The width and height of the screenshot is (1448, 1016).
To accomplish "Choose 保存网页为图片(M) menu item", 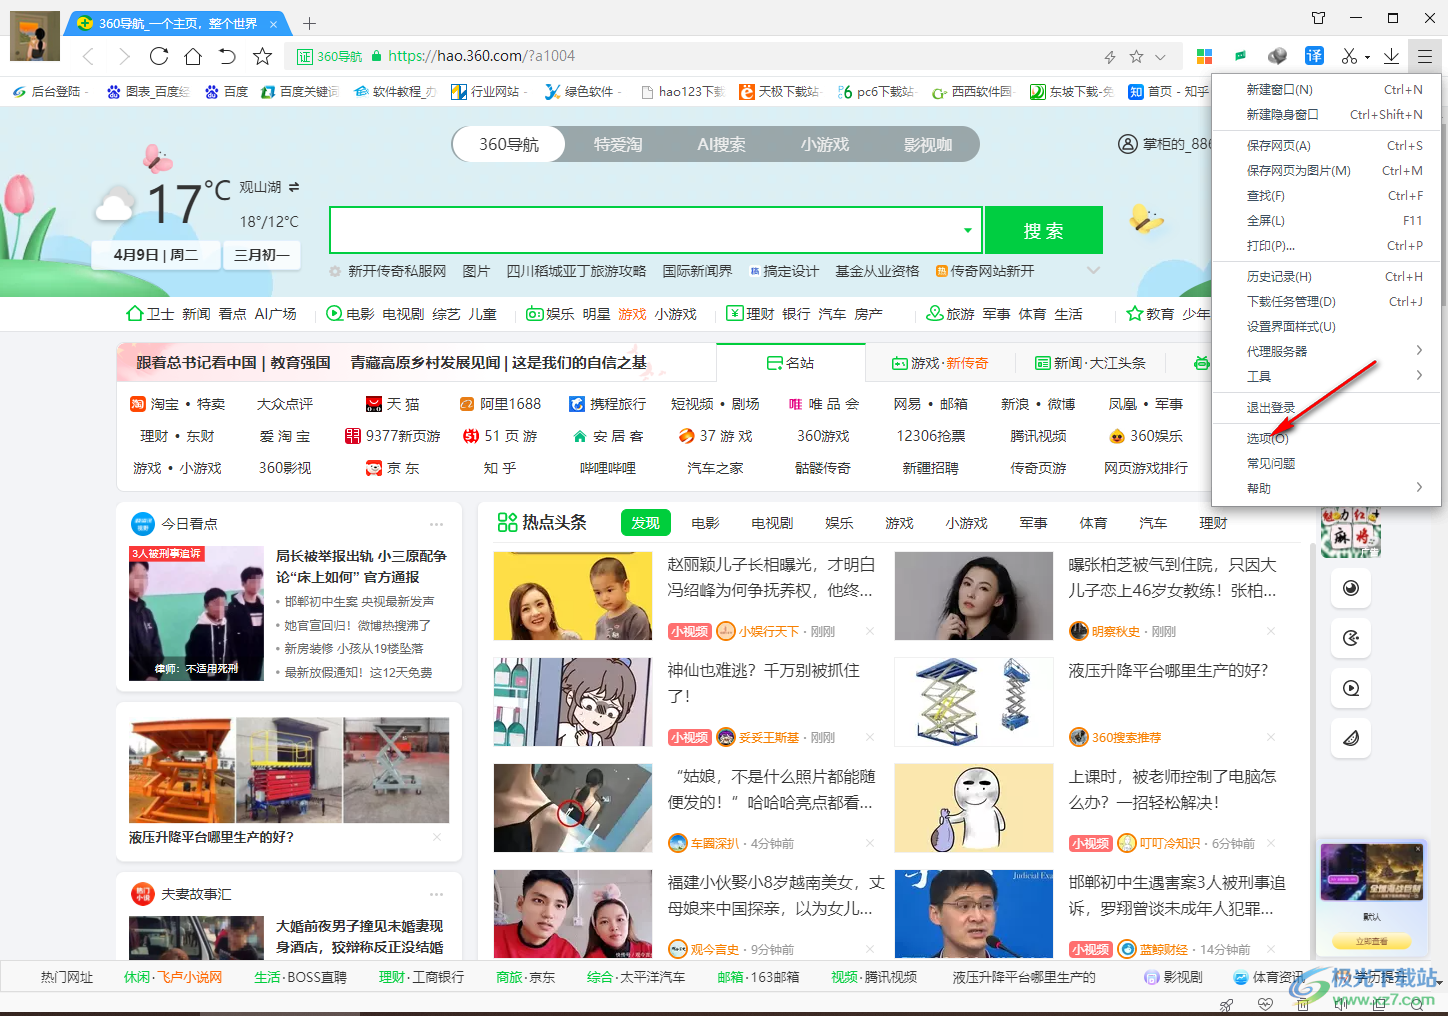I will pyautogui.click(x=1326, y=171).
